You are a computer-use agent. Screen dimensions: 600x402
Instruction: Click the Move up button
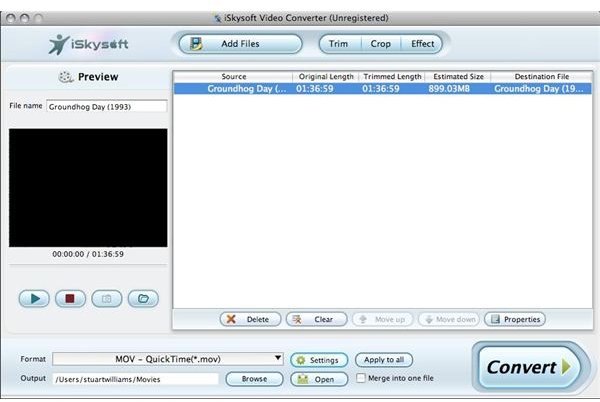(x=383, y=319)
